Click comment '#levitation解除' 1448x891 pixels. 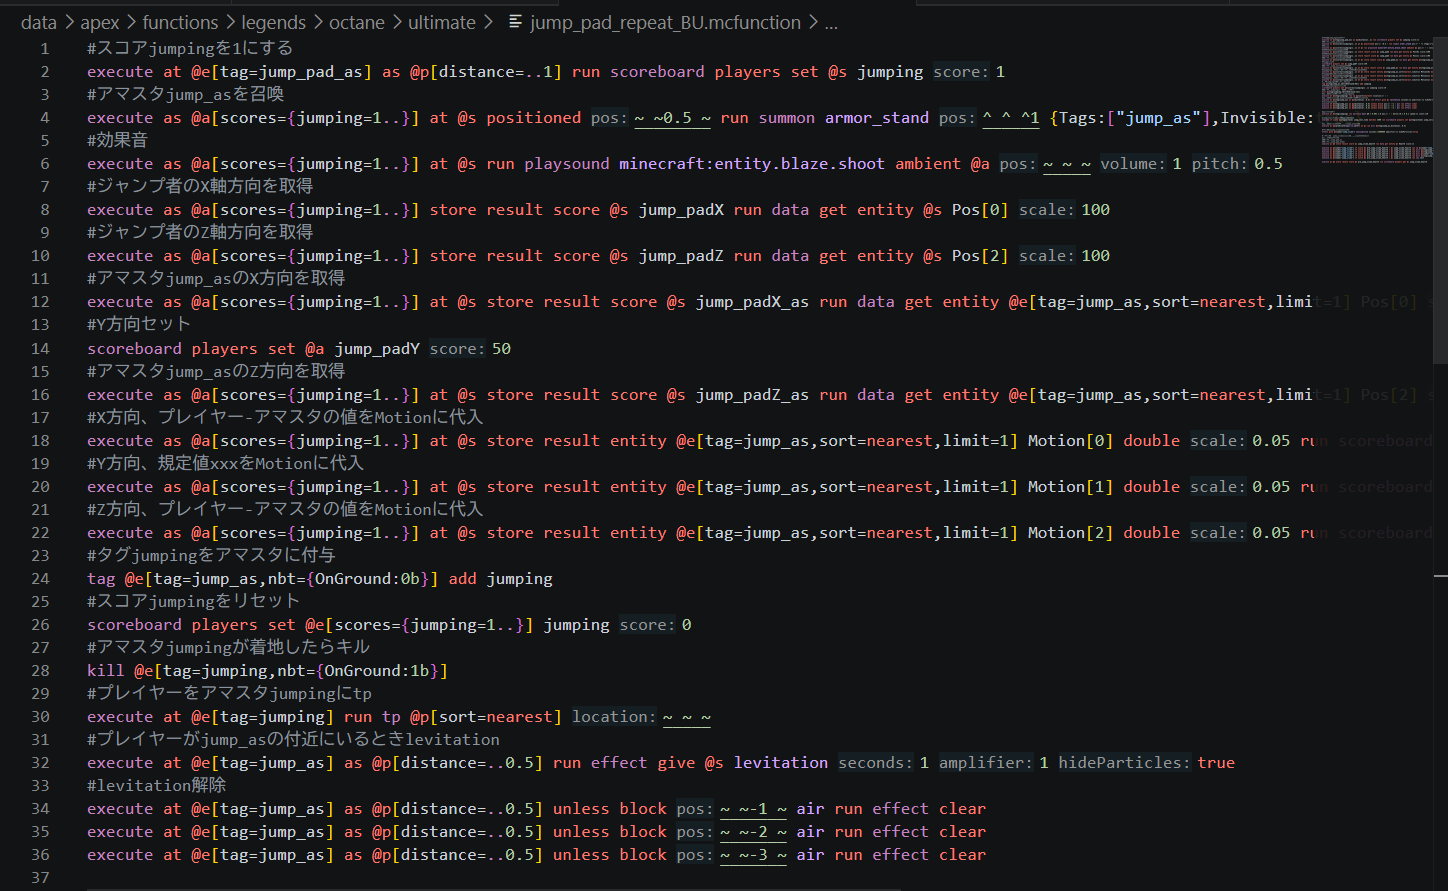tap(156, 785)
